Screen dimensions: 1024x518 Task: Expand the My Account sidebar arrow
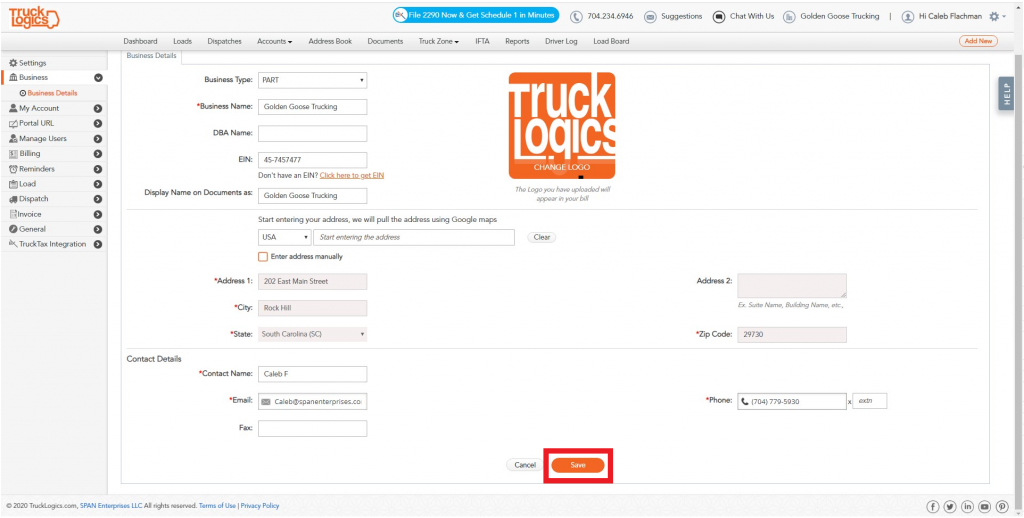[98, 108]
